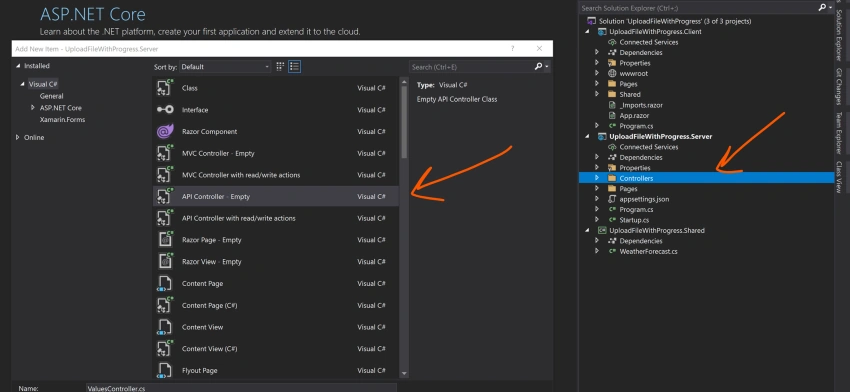
Task: Collapse the Installed templates node
Action: pos(18,66)
